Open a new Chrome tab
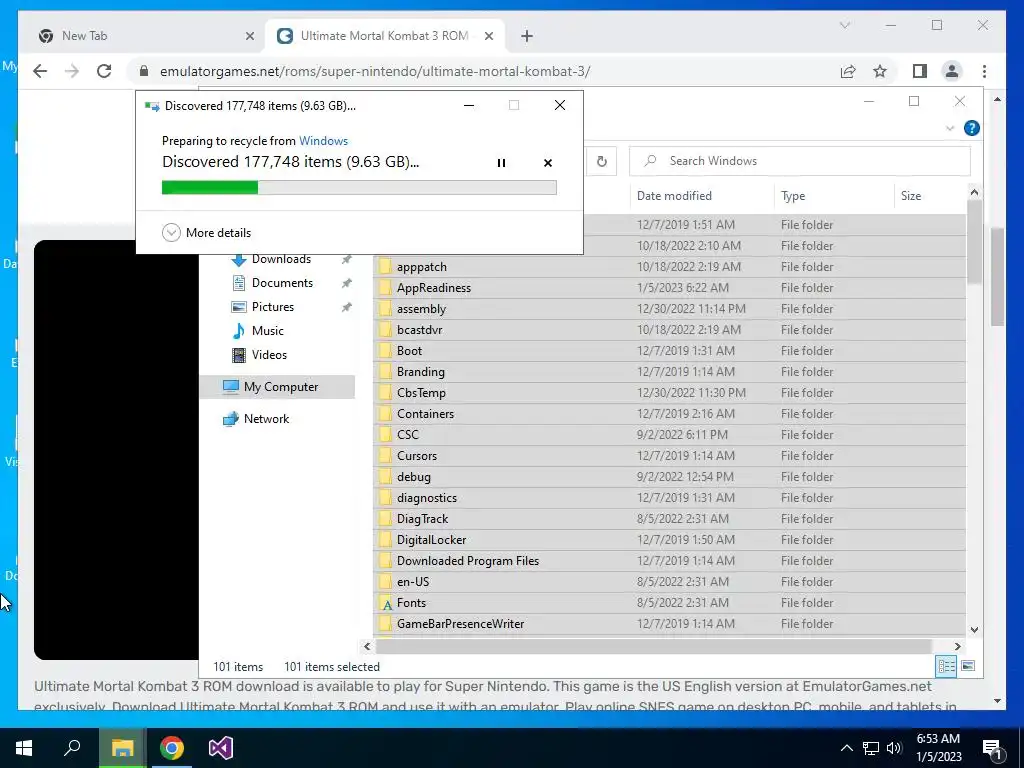Screen dimensions: 1024x768 point(527,37)
